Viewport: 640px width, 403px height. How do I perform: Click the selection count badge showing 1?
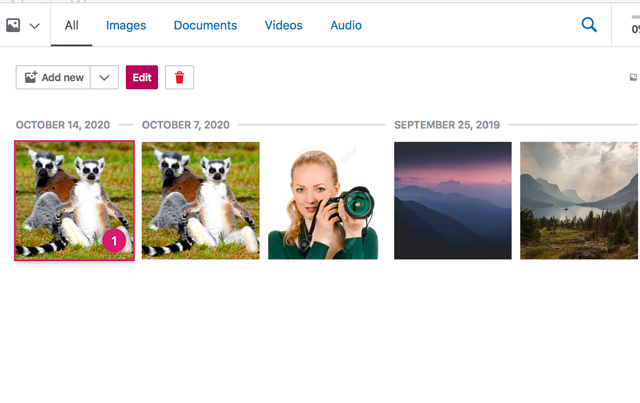point(114,240)
